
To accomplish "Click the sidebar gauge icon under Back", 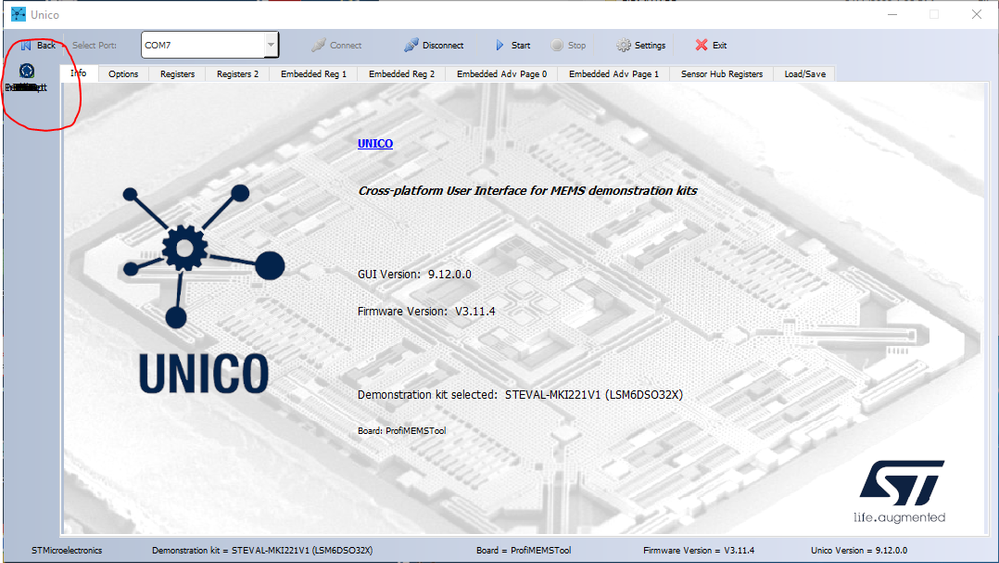I will [x=27, y=71].
